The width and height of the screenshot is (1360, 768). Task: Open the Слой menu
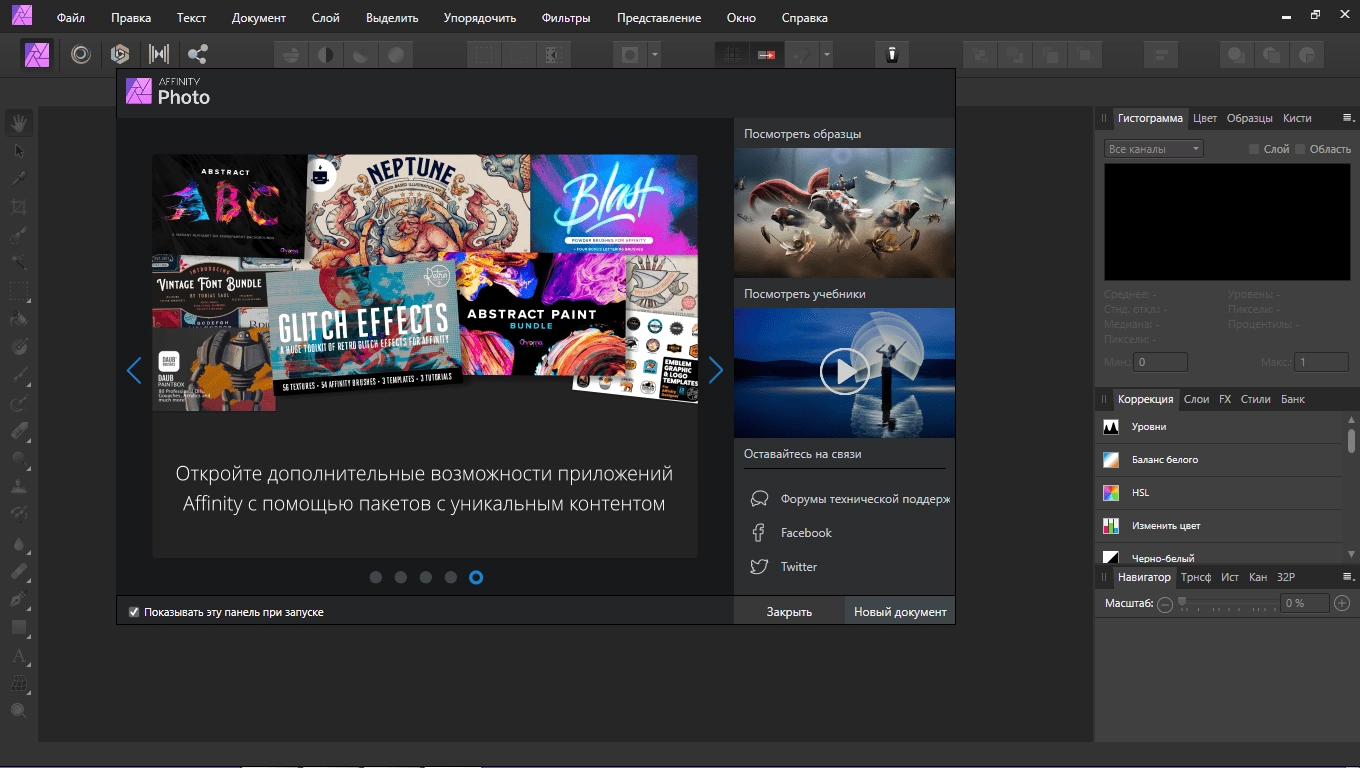click(325, 18)
